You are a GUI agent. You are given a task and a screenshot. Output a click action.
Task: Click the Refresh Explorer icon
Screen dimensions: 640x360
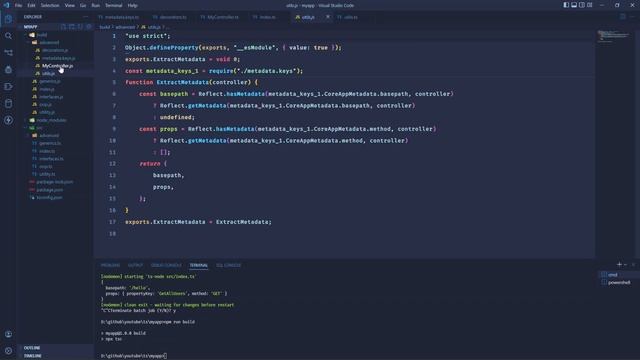click(80, 27)
